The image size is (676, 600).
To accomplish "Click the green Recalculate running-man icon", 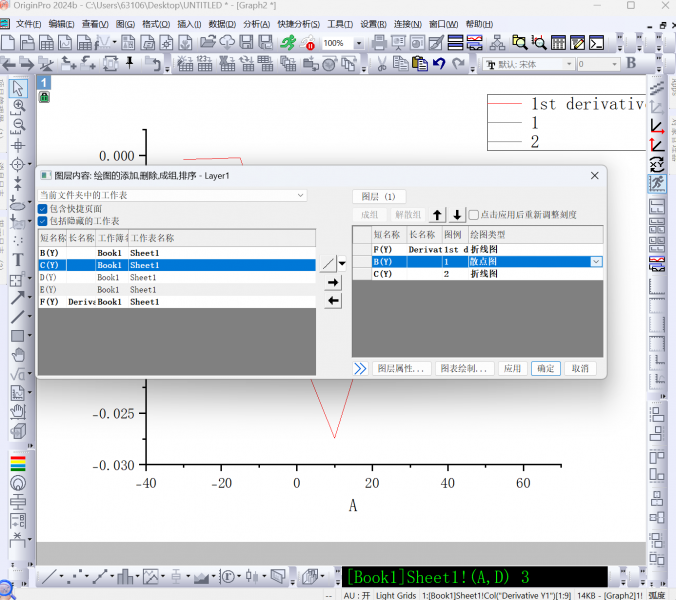I will [288, 43].
